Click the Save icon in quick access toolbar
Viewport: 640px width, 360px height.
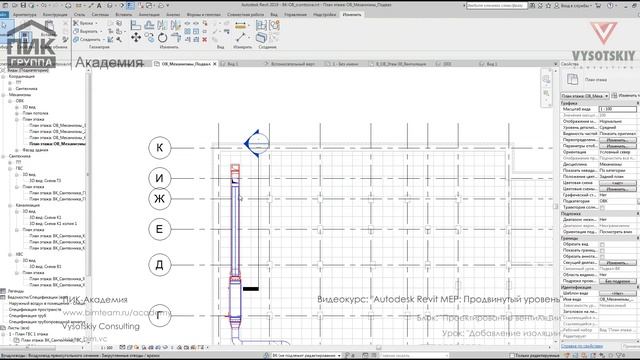(23, 5)
